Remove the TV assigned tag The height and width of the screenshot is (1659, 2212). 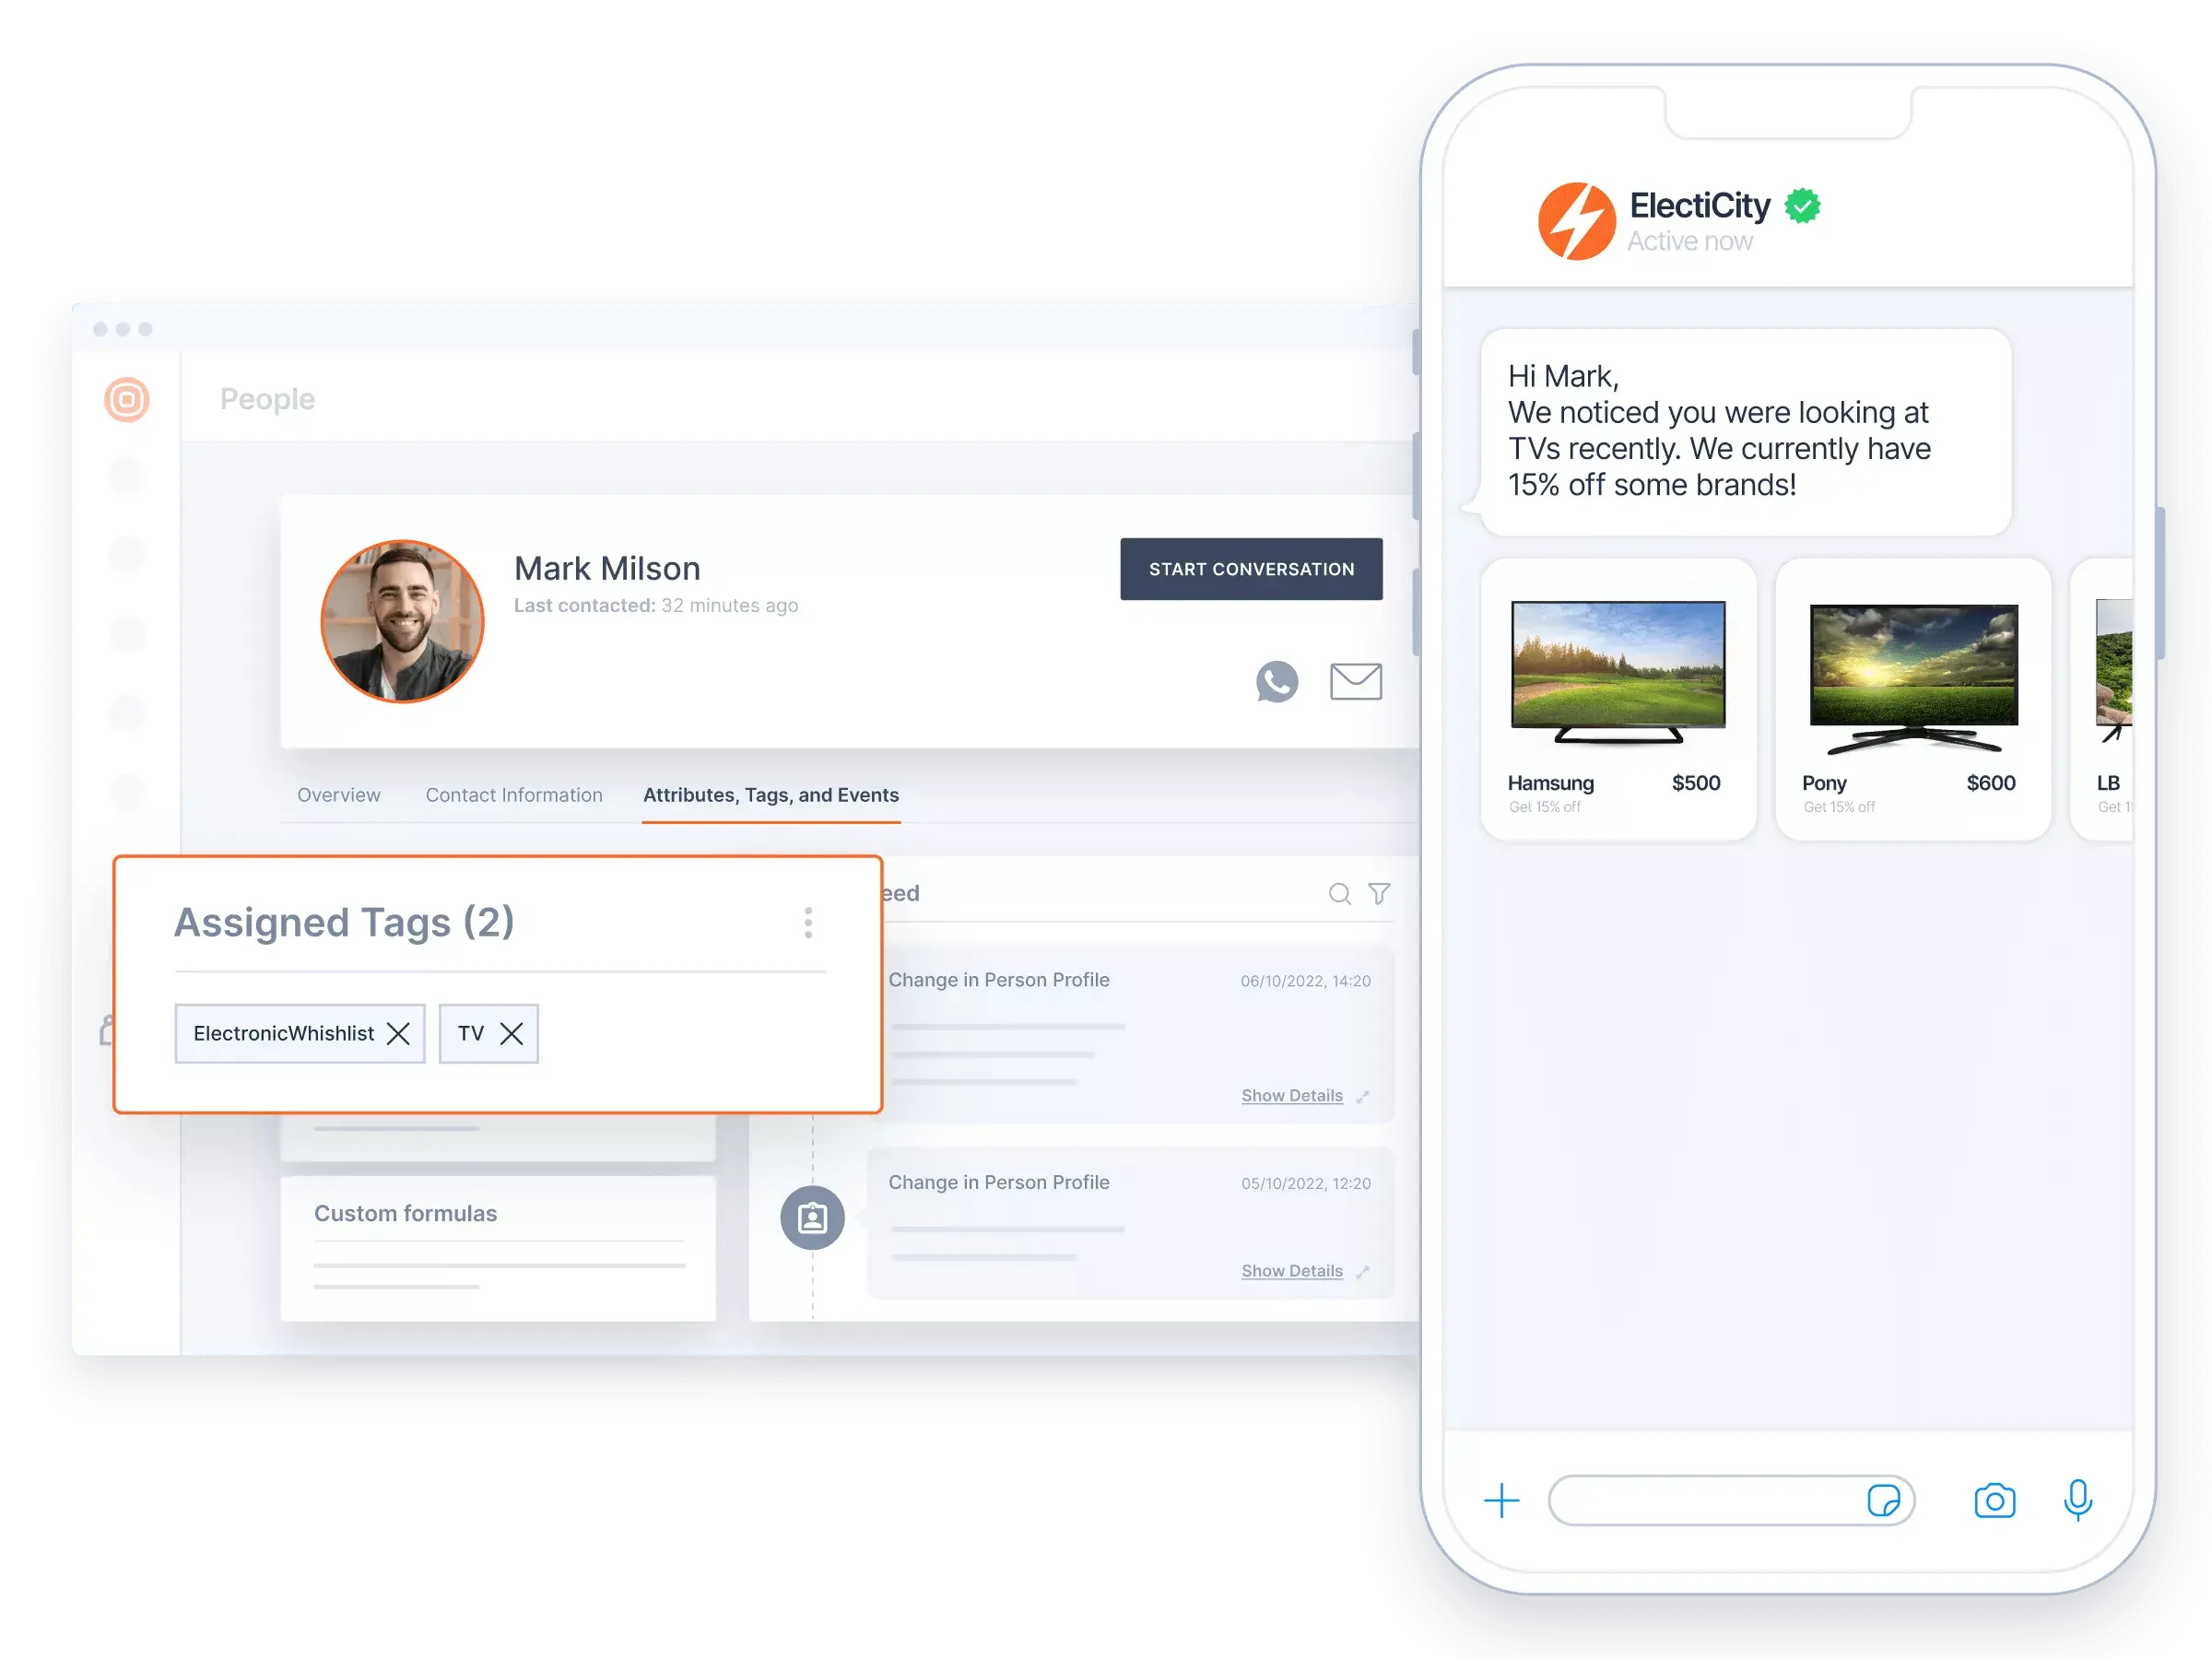click(511, 1033)
